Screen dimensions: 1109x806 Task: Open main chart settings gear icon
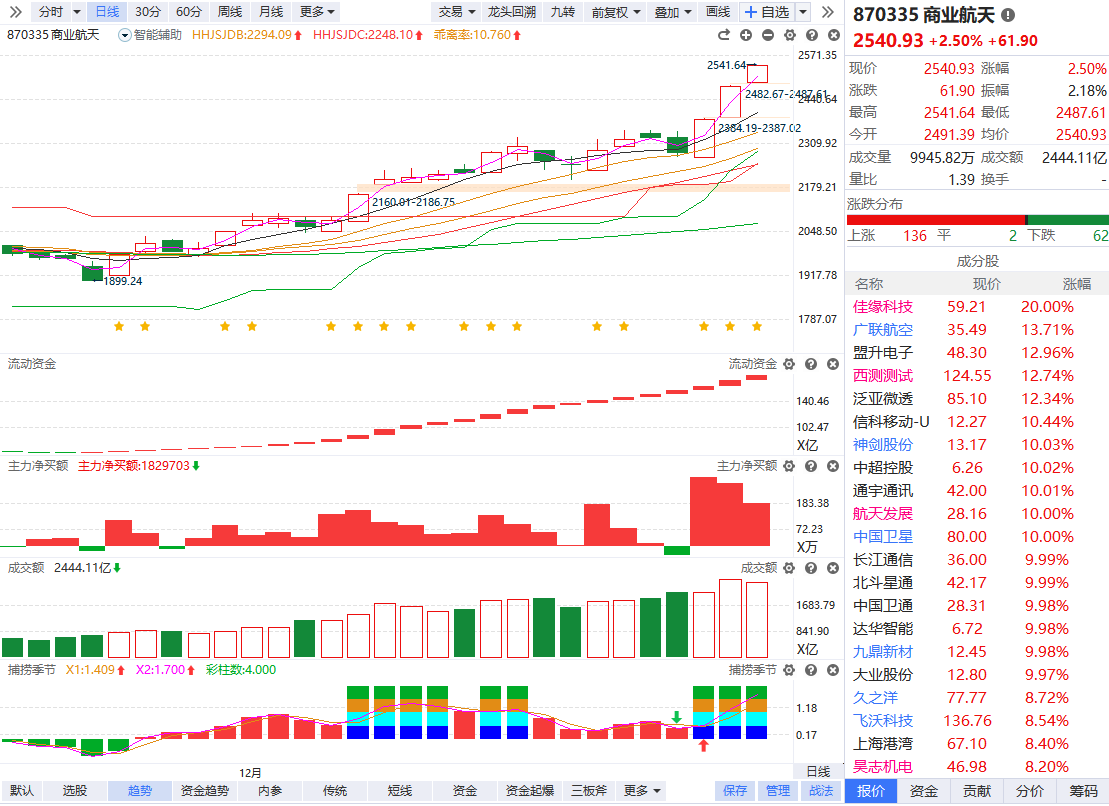click(x=788, y=35)
